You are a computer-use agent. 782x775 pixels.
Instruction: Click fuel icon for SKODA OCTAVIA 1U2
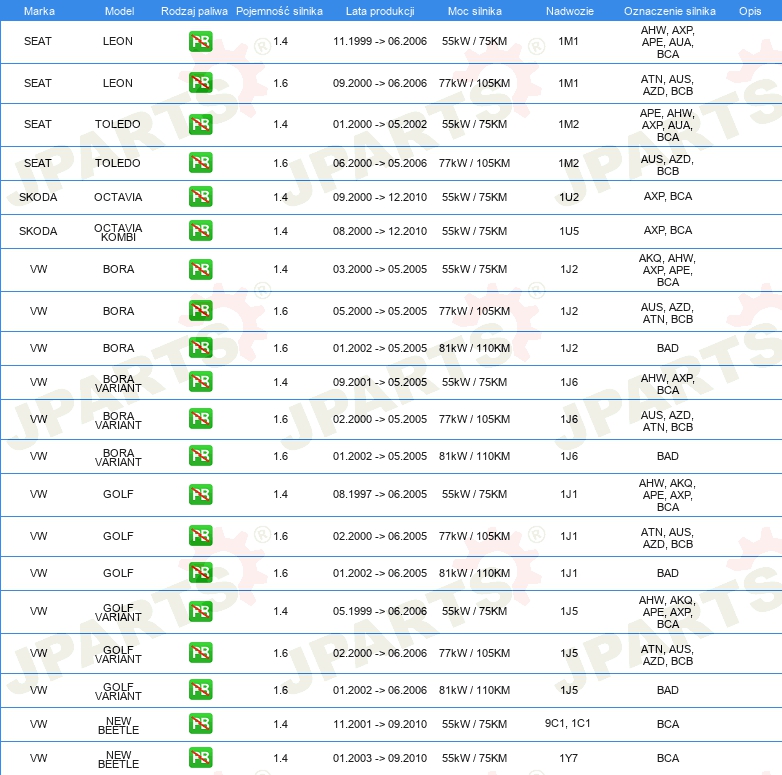pos(200,196)
